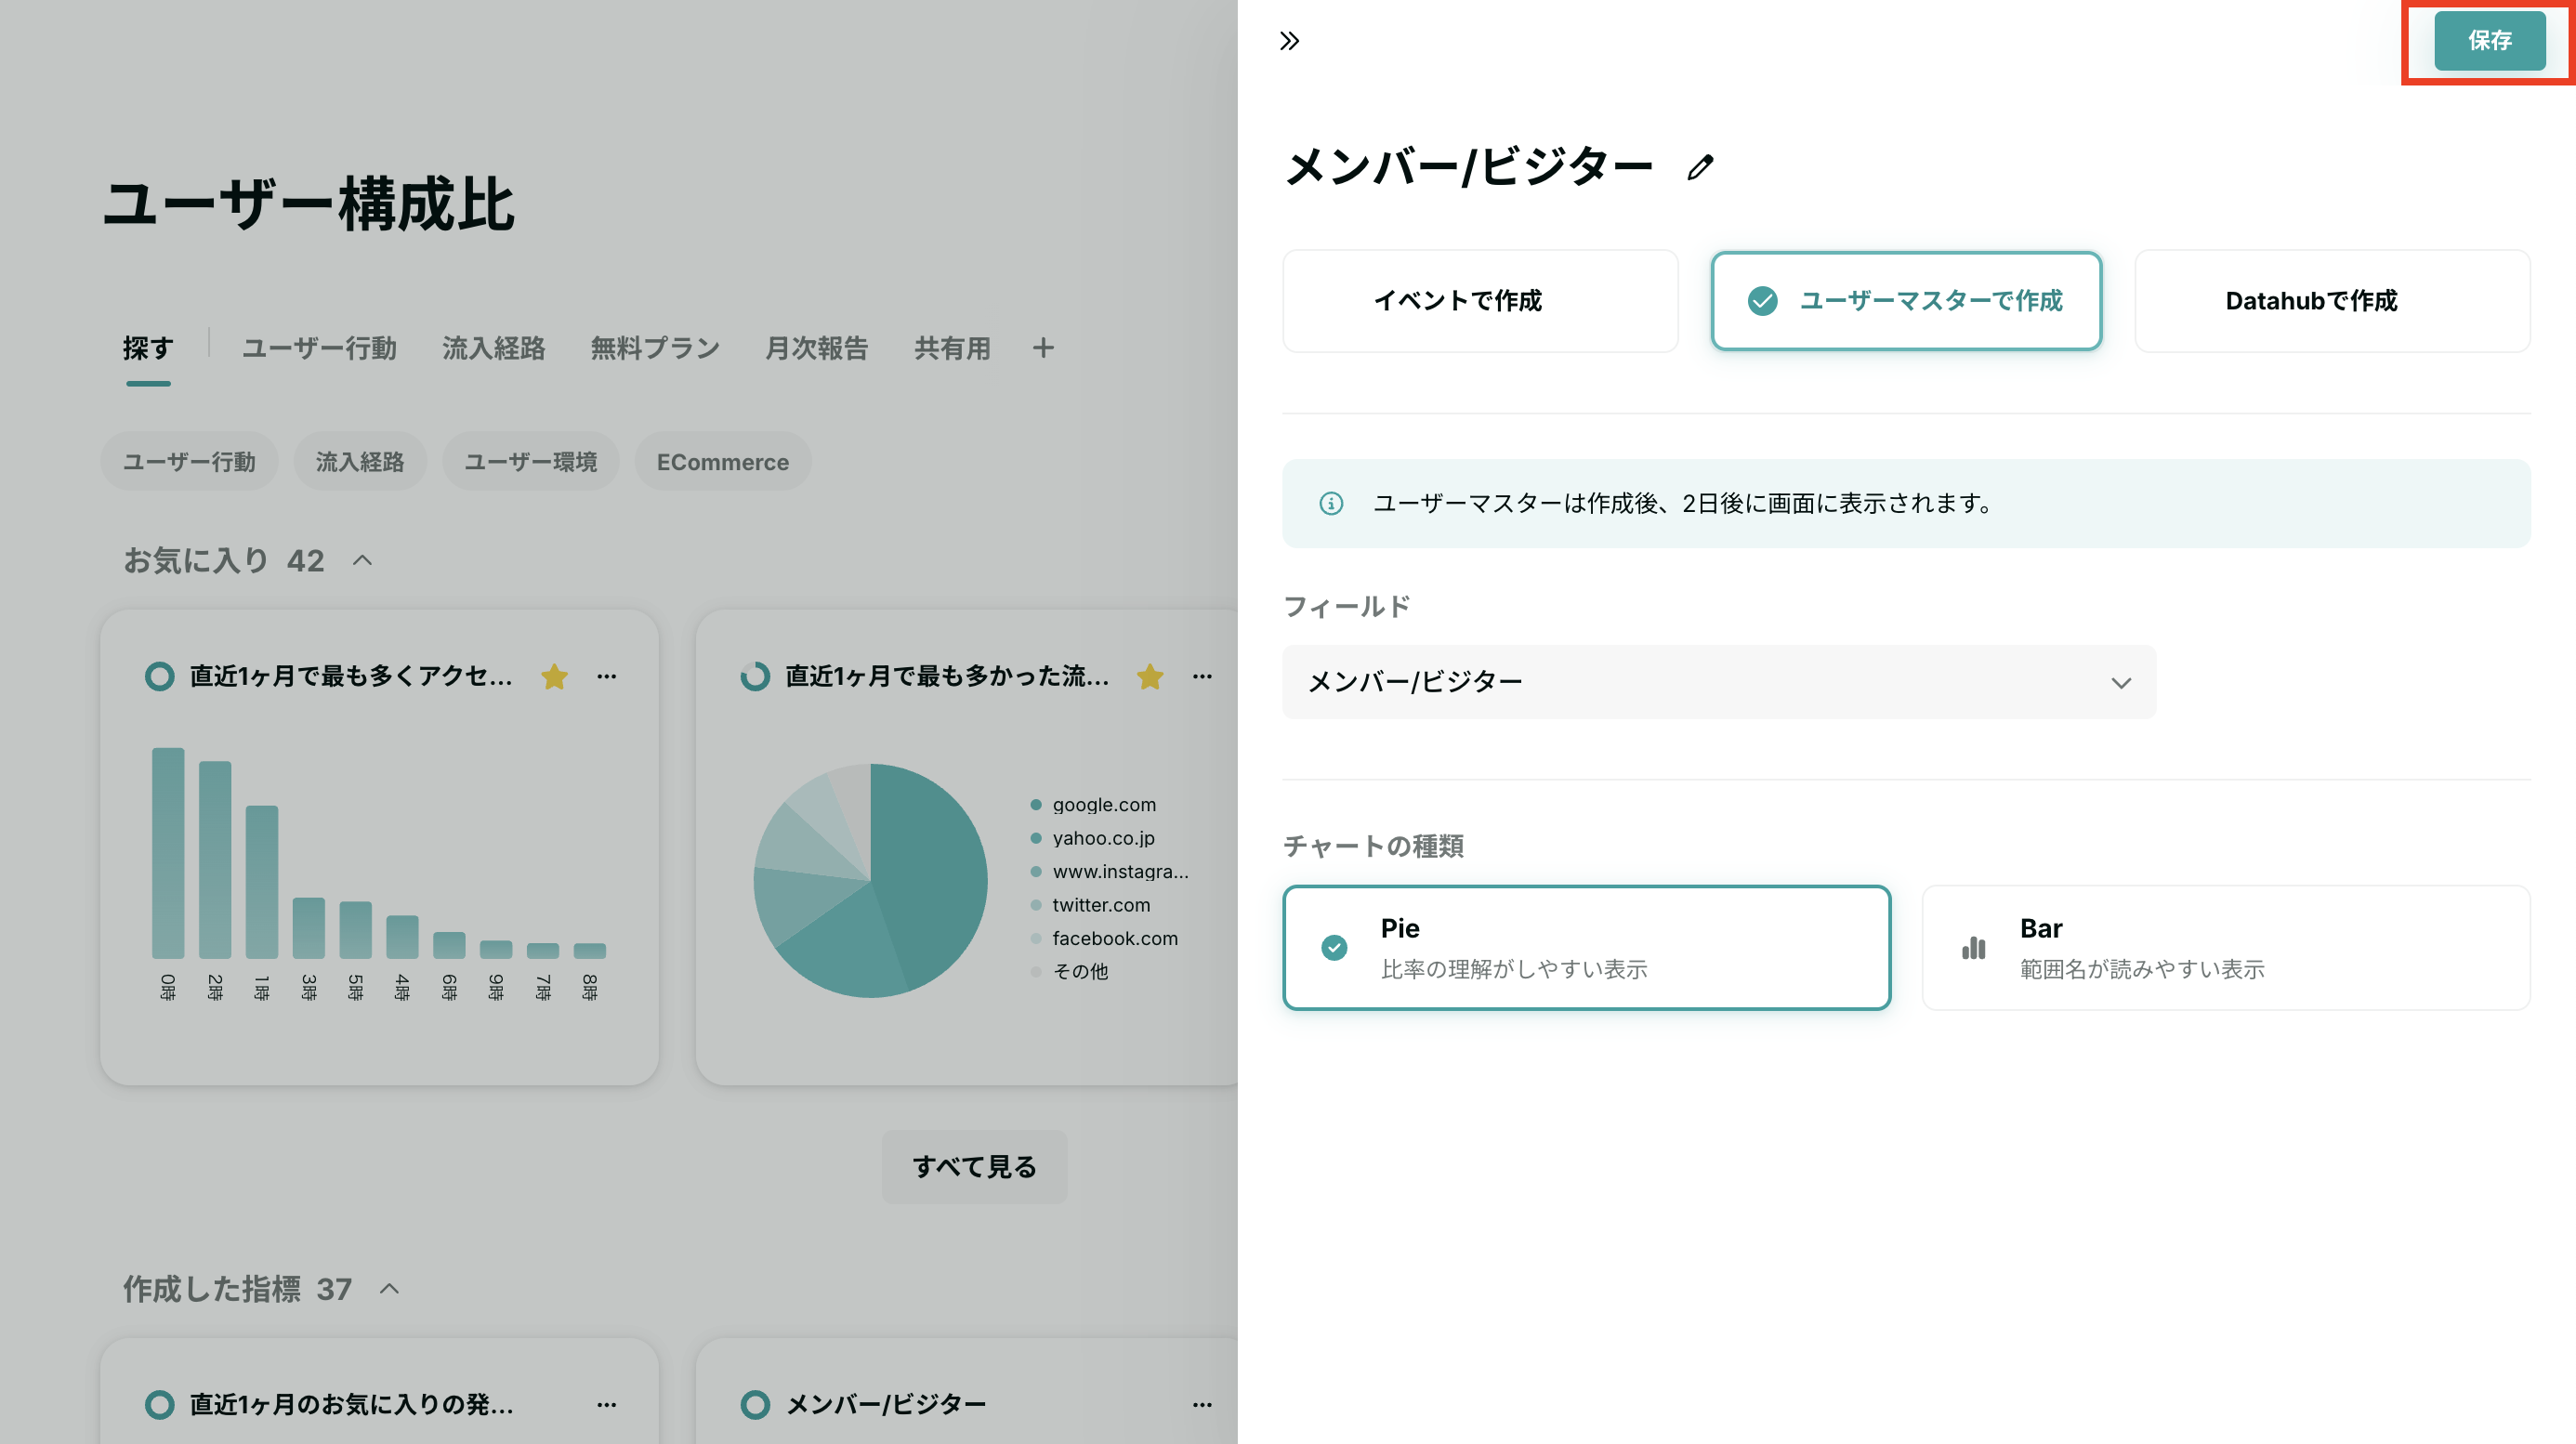This screenshot has height=1444, width=2576.
Task: Switch to 共有用 tab
Action: (x=952, y=348)
